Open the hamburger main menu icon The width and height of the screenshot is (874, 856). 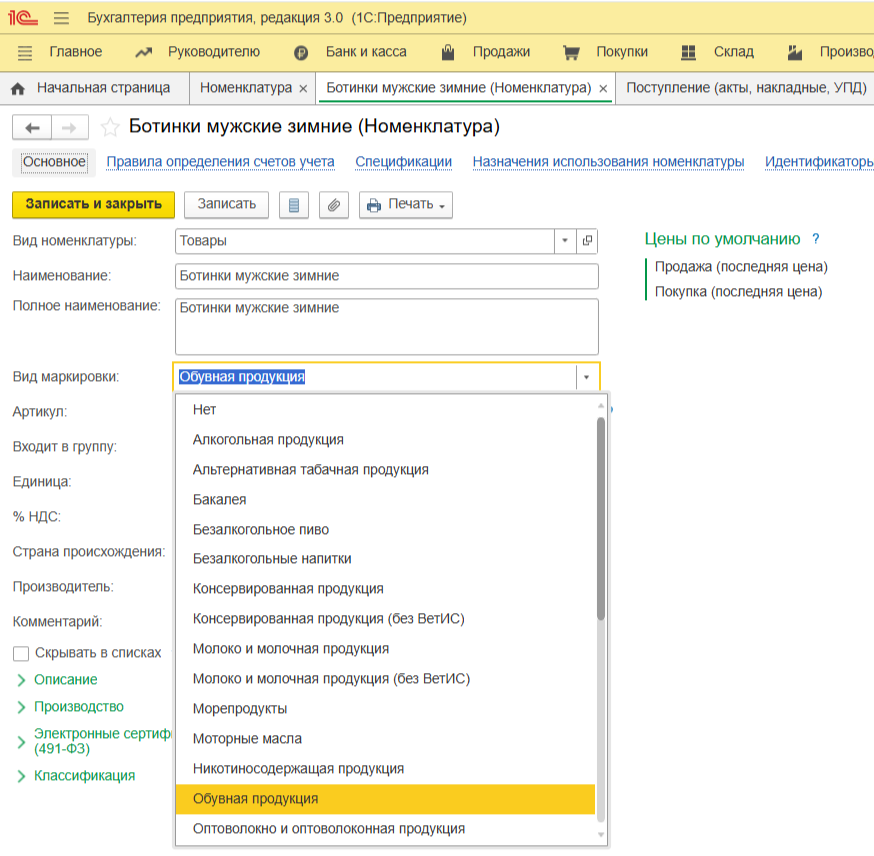[x=61, y=18]
